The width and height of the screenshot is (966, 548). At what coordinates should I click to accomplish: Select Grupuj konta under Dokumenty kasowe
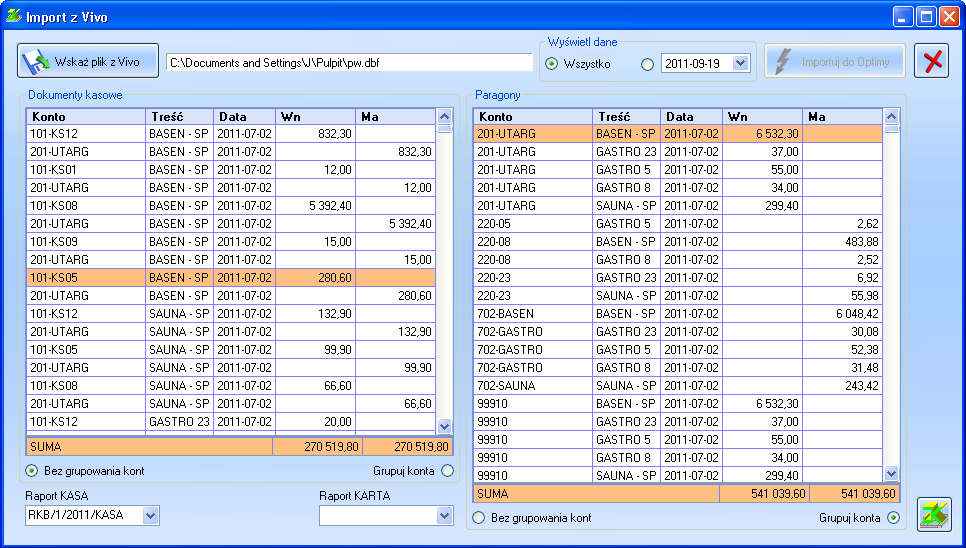(447, 471)
